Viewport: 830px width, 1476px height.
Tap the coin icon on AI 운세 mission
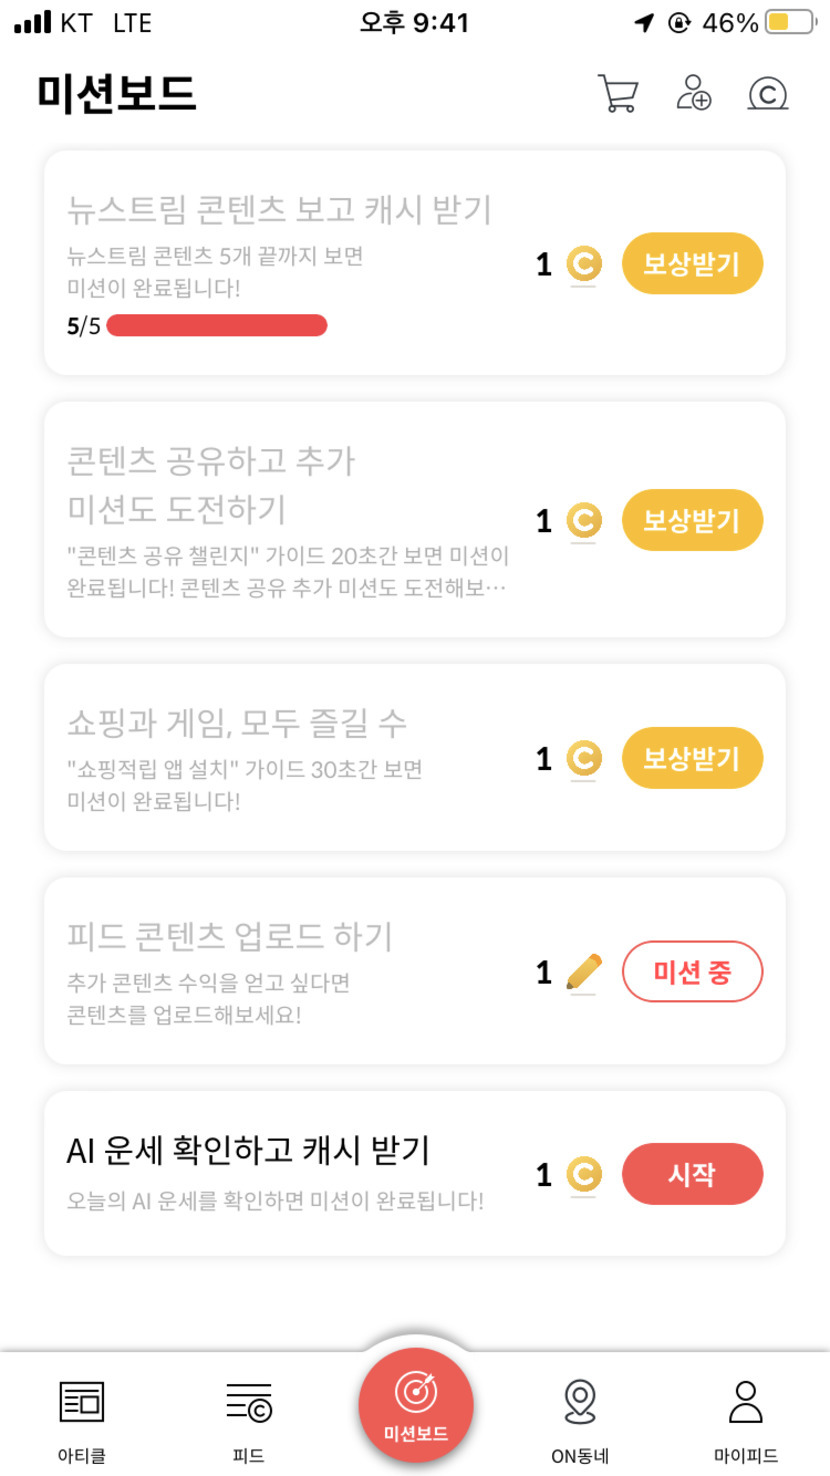pyautogui.click(x=584, y=1174)
